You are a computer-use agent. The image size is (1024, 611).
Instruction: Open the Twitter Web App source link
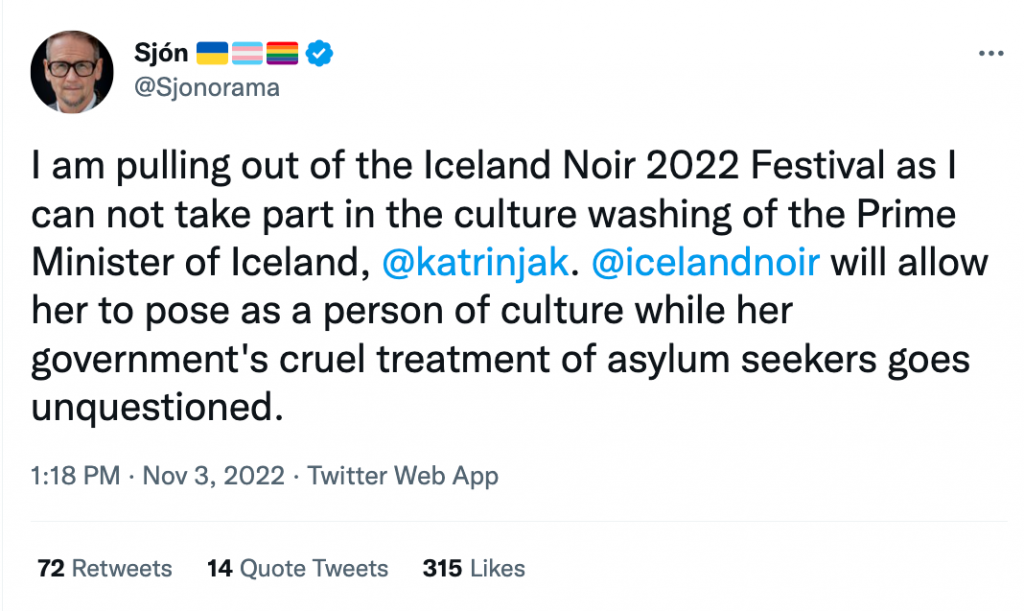click(x=403, y=475)
